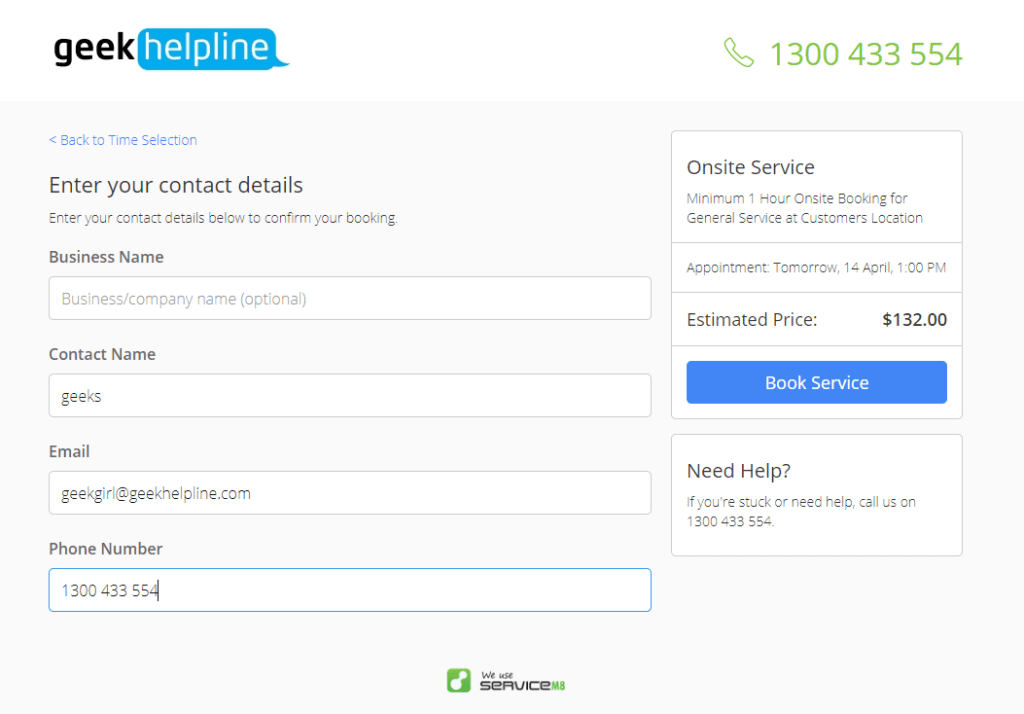Click the Enter your contact details heading

point(176,185)
